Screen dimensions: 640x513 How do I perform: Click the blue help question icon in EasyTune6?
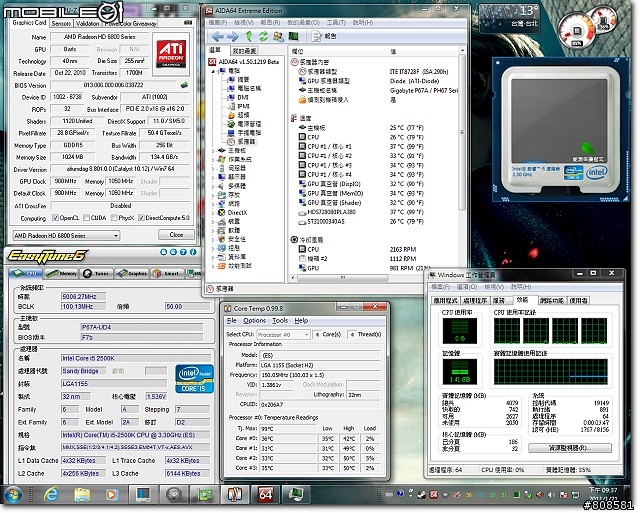[183, 252]
